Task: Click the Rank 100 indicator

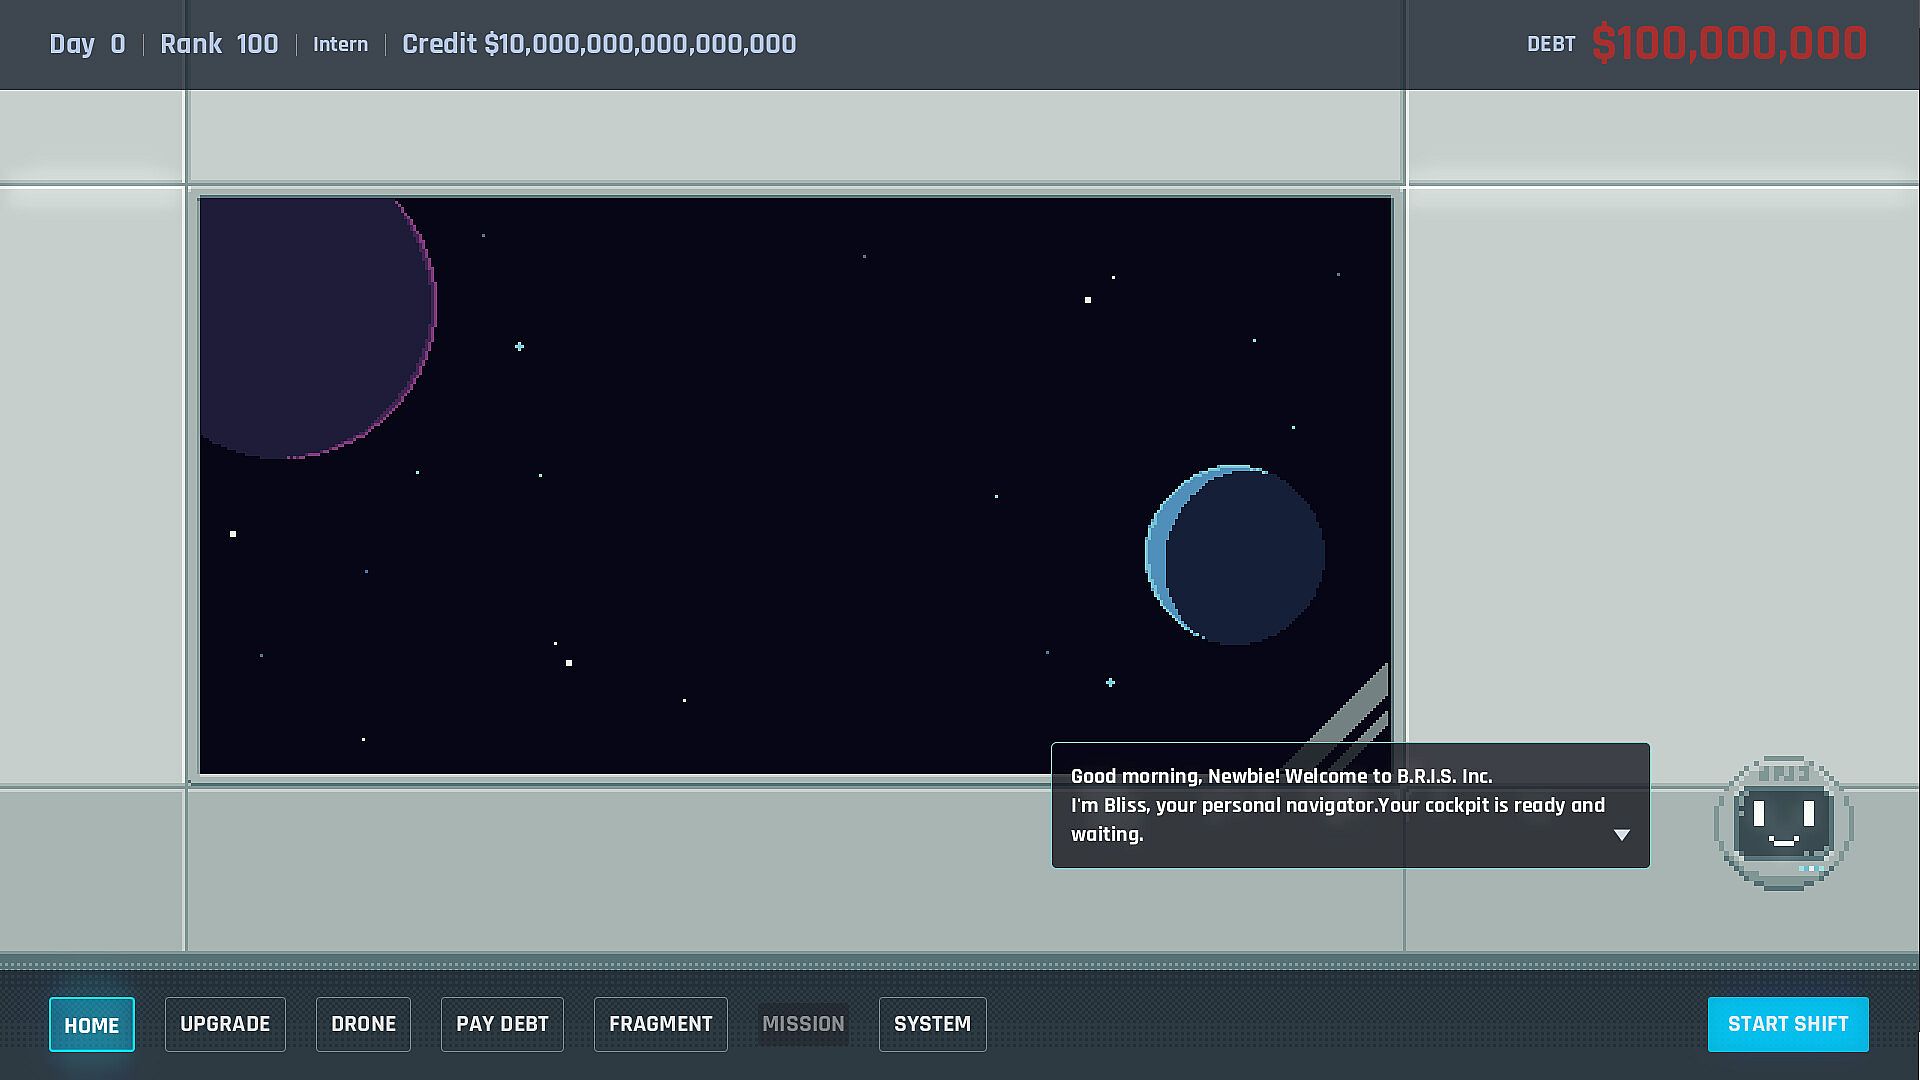Action: pyautogui.click(x=219, y=44)
